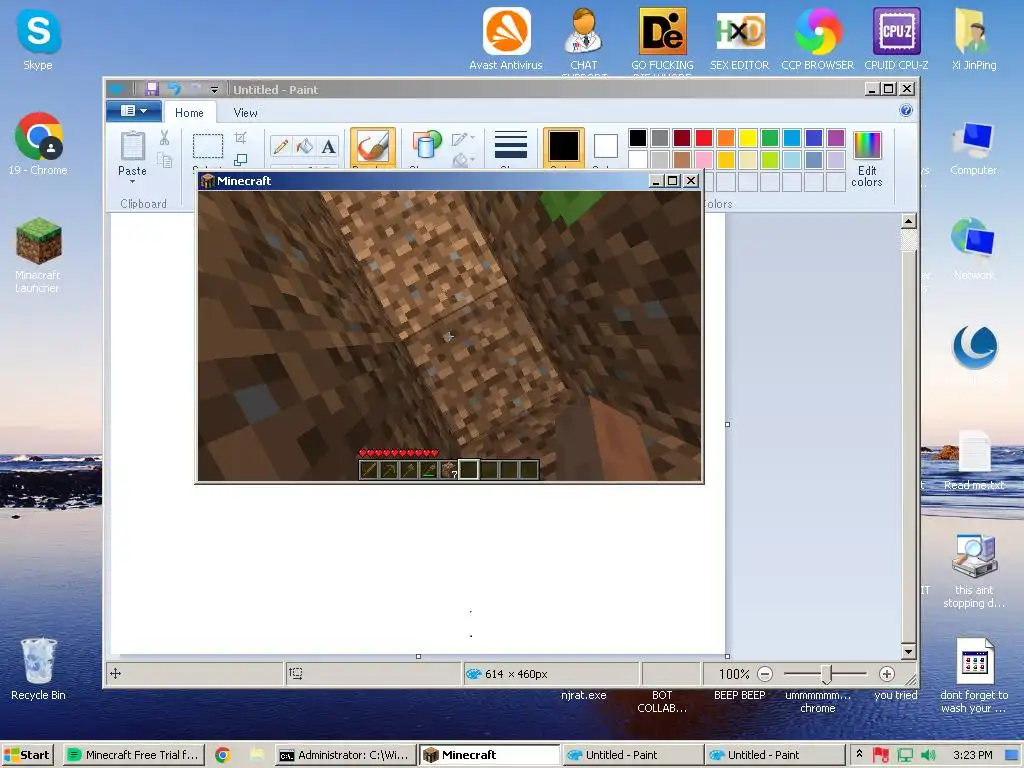
Task: Click the clock showing 3:23 PM
Action: coord(972,755)
